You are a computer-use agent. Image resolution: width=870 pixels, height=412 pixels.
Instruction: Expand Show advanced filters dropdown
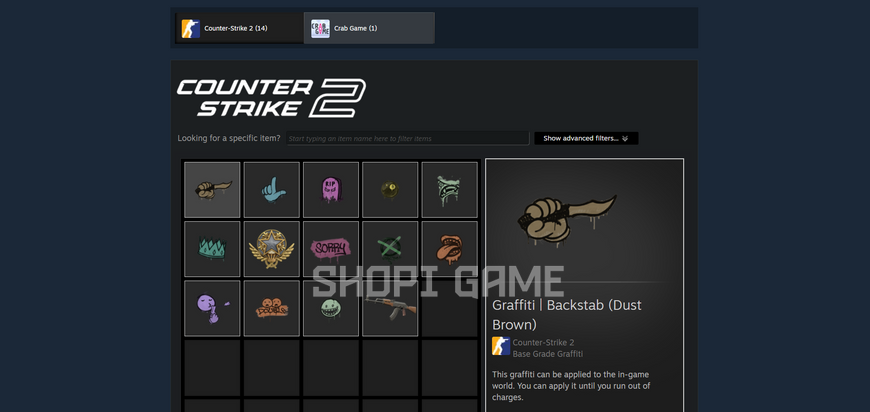[586, 138]
